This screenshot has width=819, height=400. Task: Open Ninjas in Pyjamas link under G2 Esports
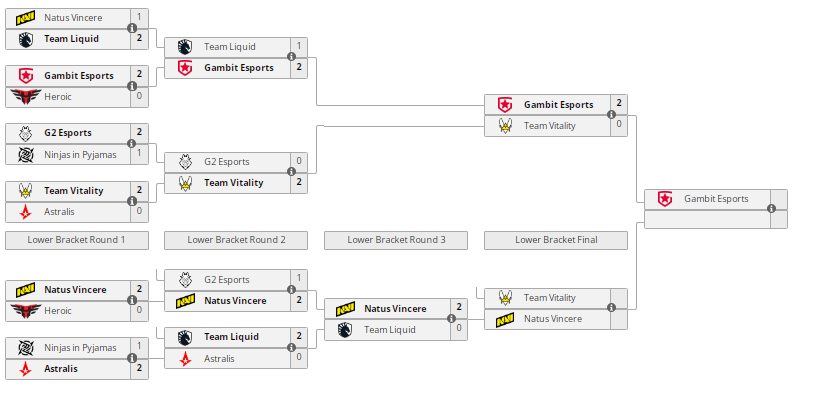(x=80, y=155)
